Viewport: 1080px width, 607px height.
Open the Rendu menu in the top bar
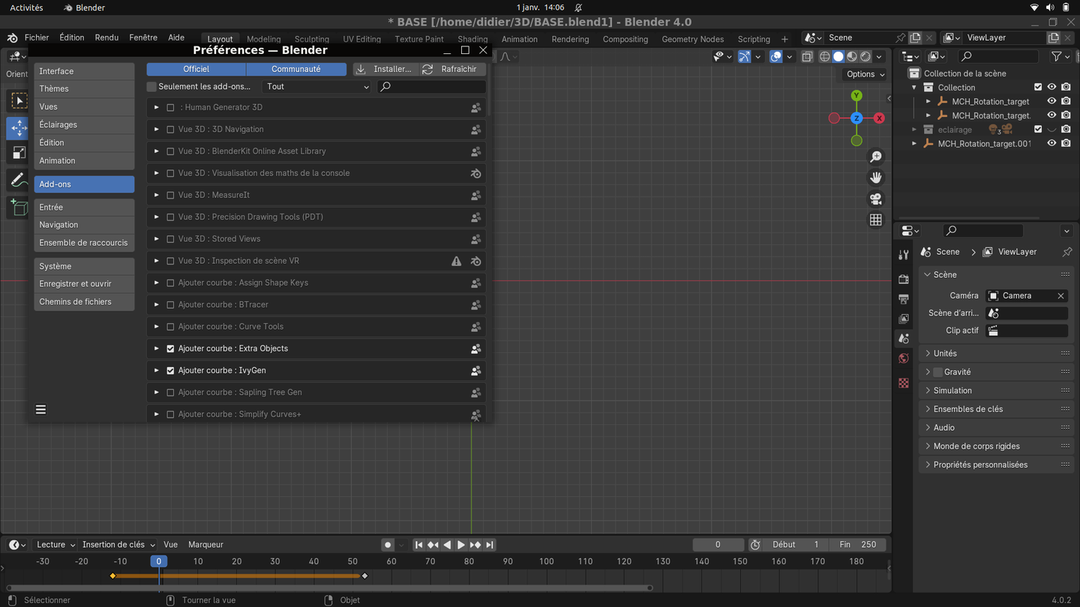(106, 38)
